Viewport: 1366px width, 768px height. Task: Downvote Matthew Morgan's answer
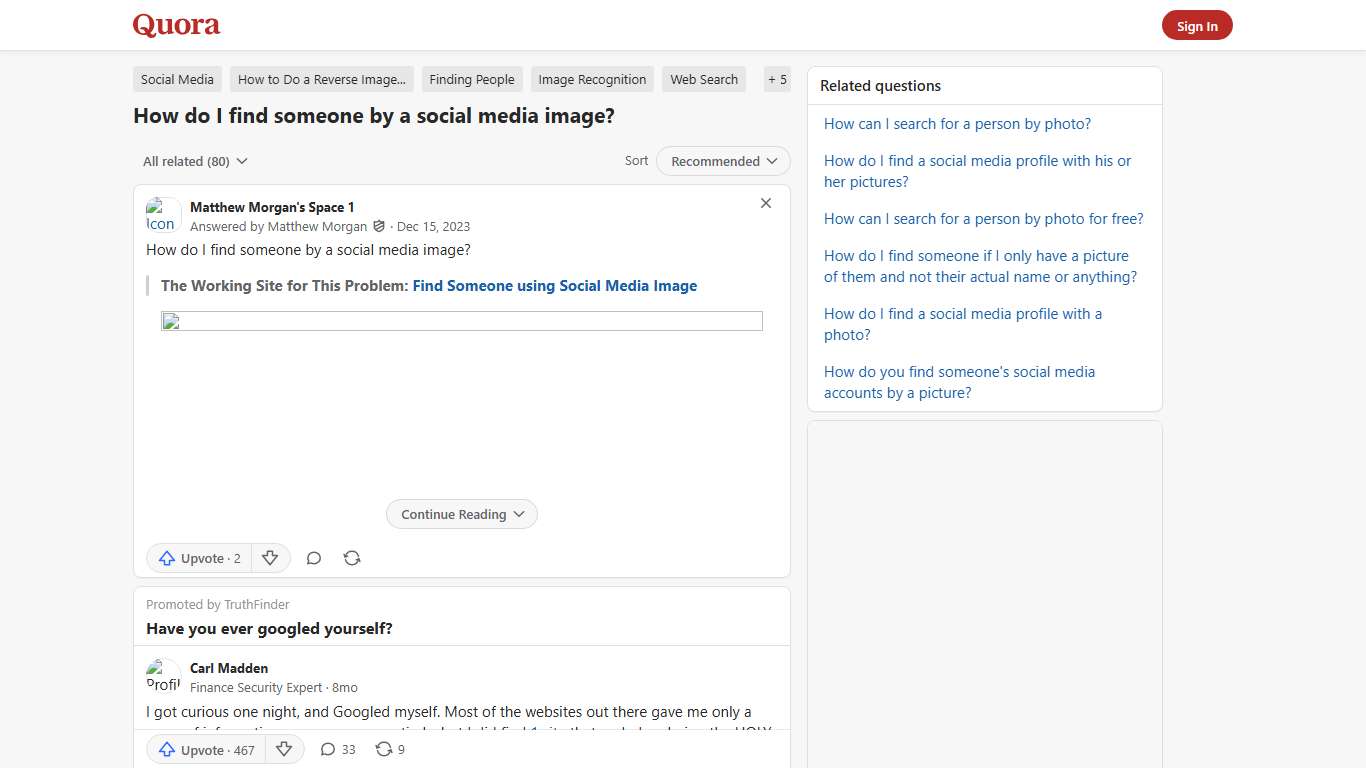coord(270,558)
